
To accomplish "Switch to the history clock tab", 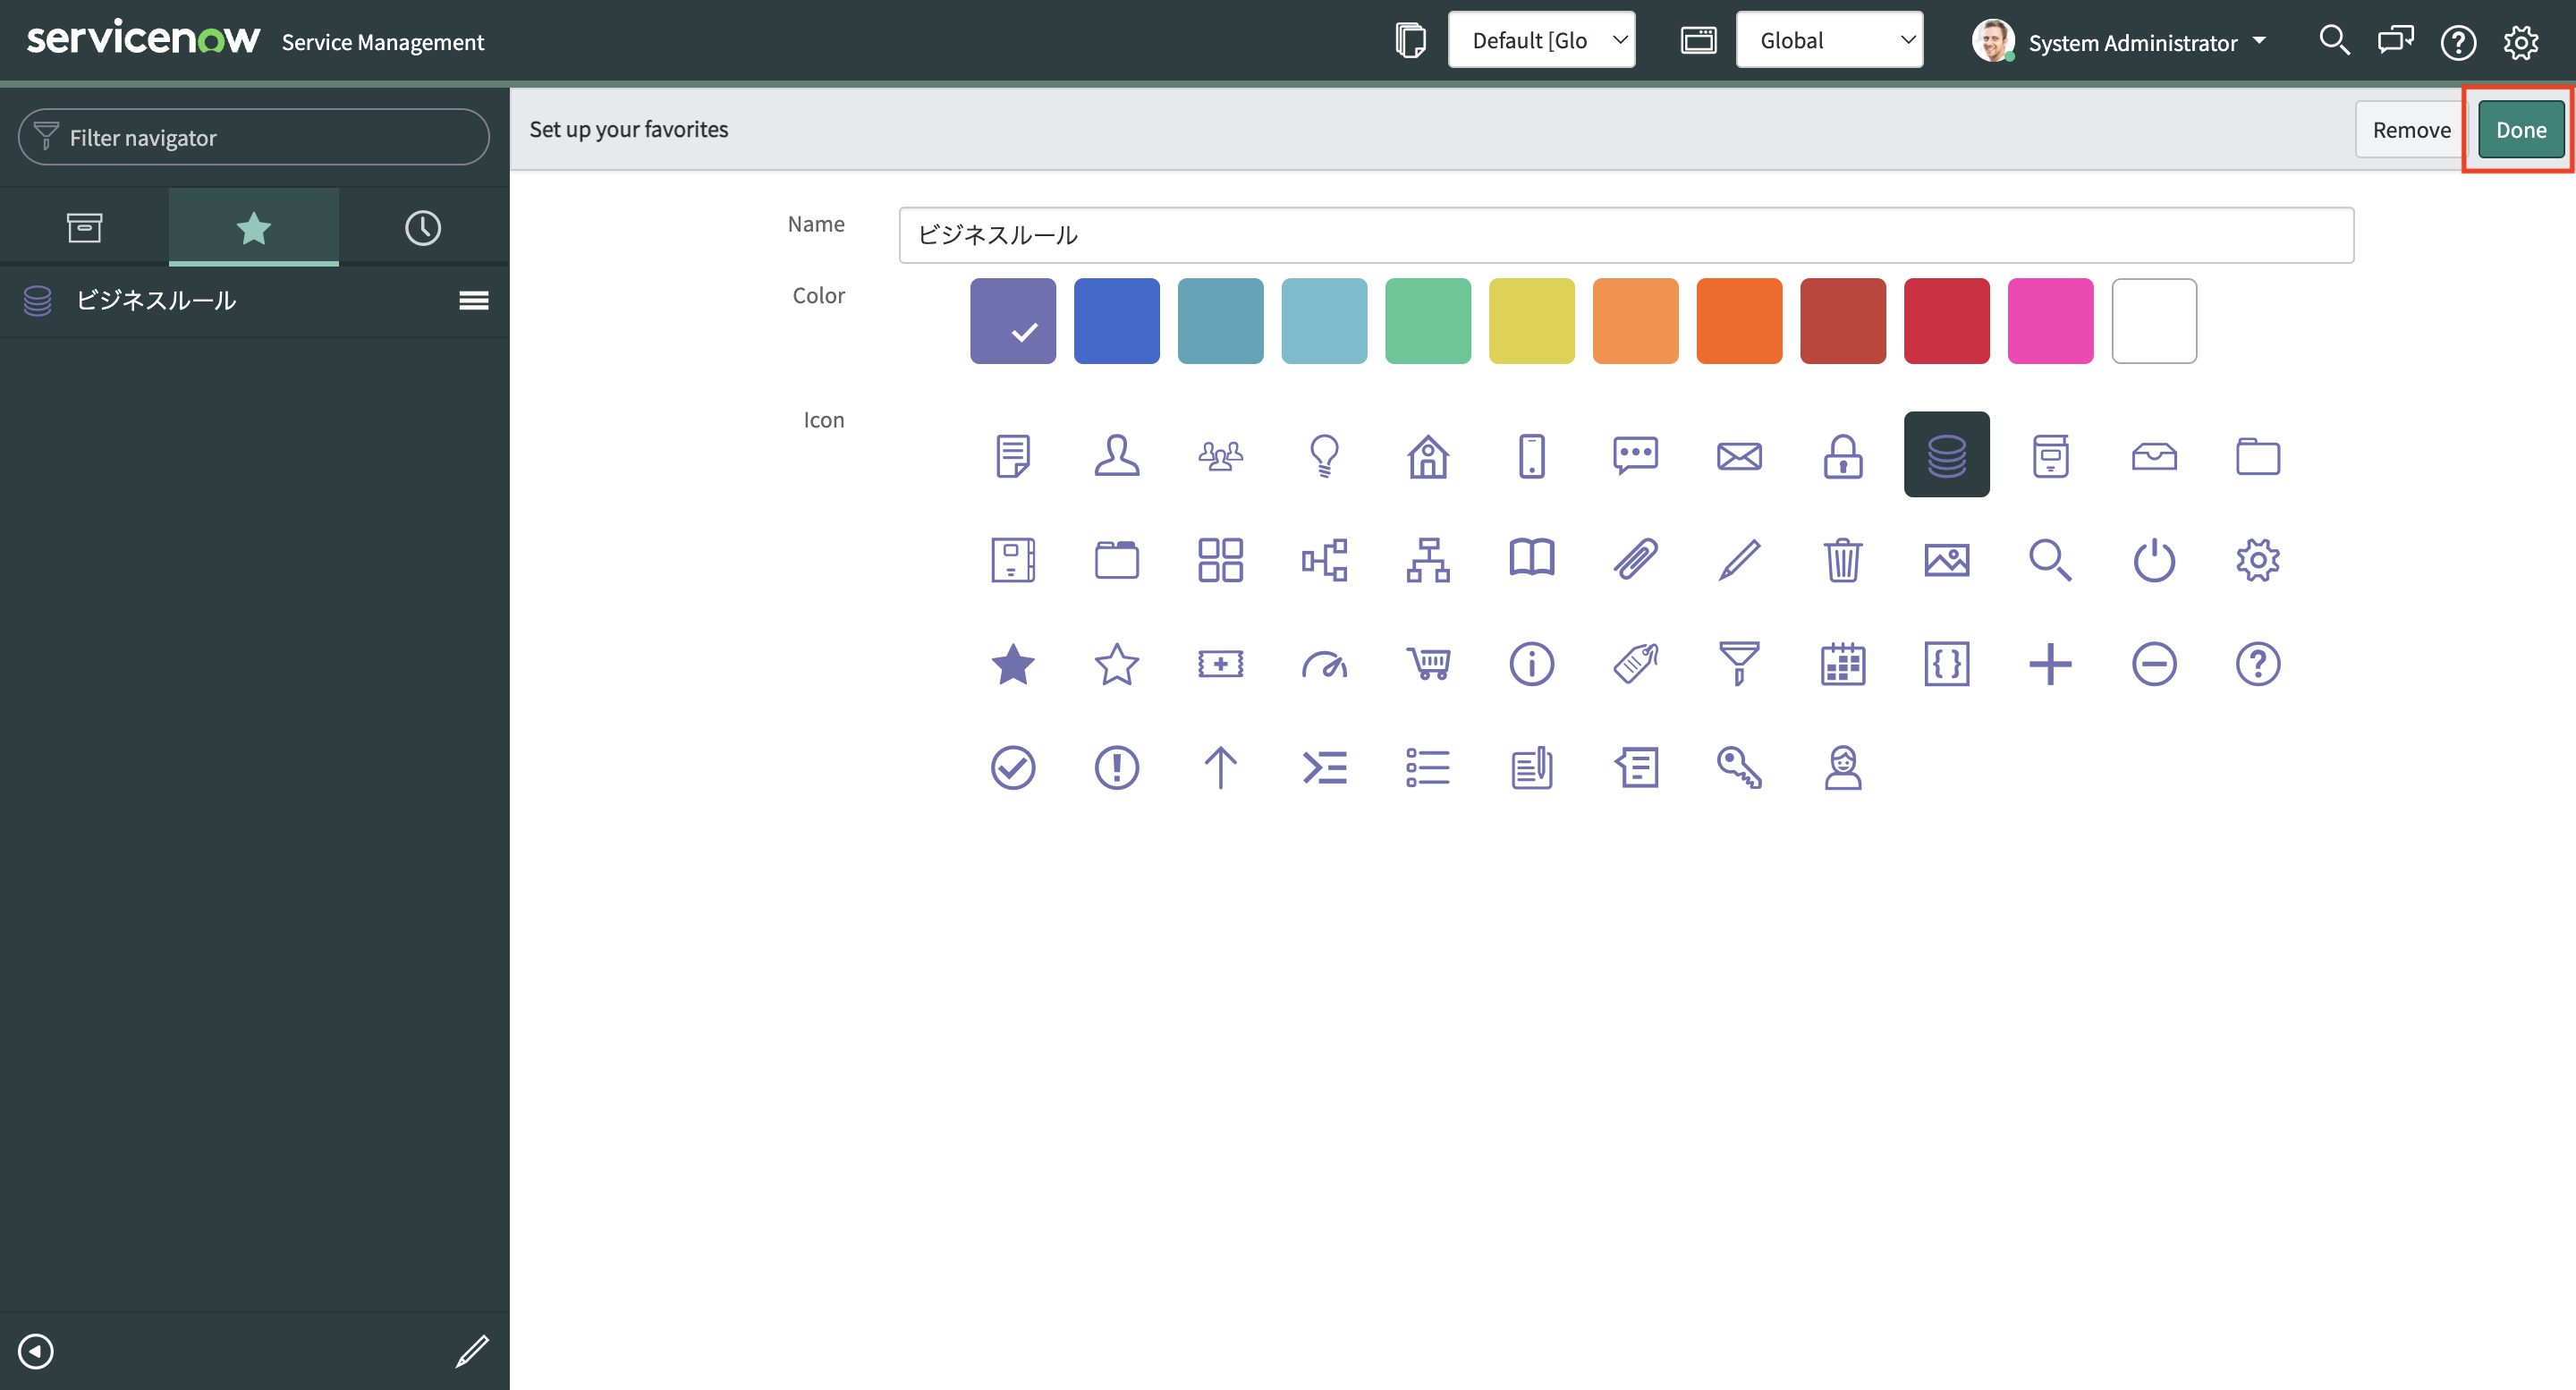I will coord(423,228).
